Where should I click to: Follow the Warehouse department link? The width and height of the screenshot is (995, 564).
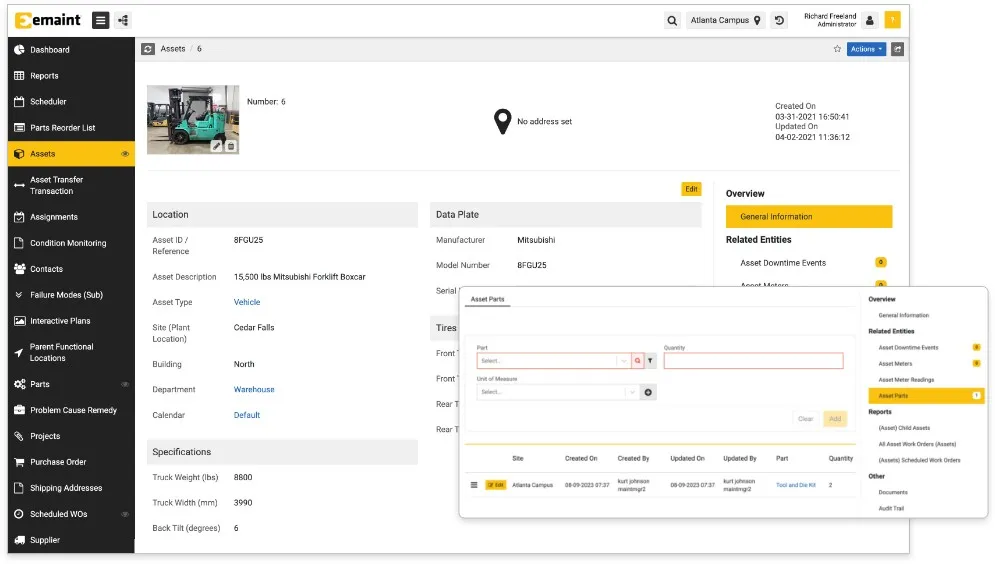[254, 390]
